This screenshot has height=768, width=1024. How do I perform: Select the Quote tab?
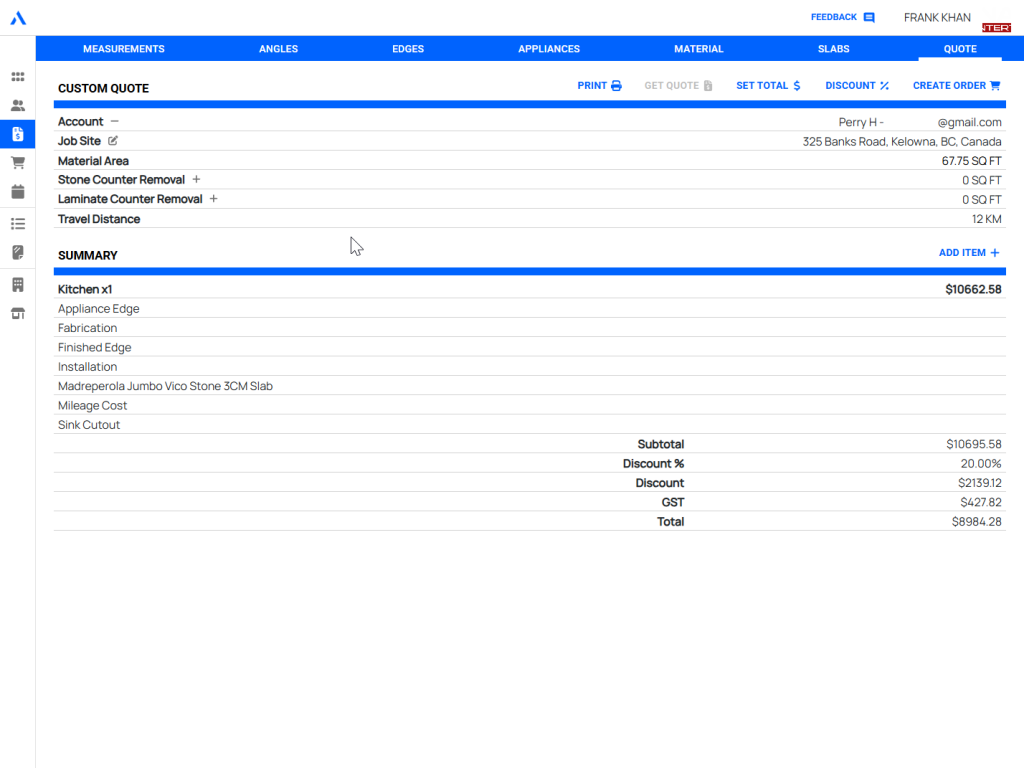960,49
